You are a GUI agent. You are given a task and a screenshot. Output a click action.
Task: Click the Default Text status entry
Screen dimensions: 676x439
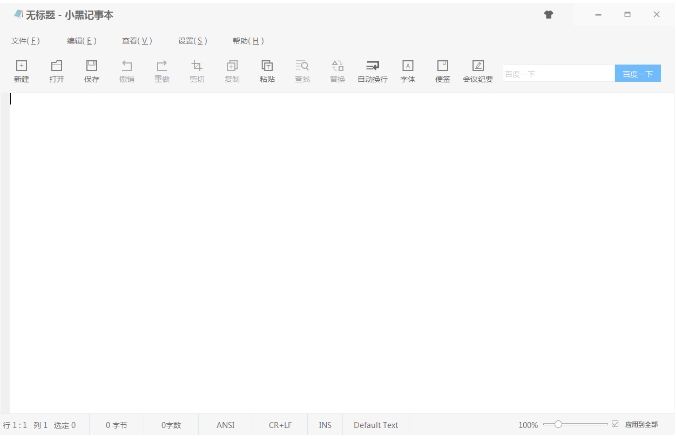376,425
